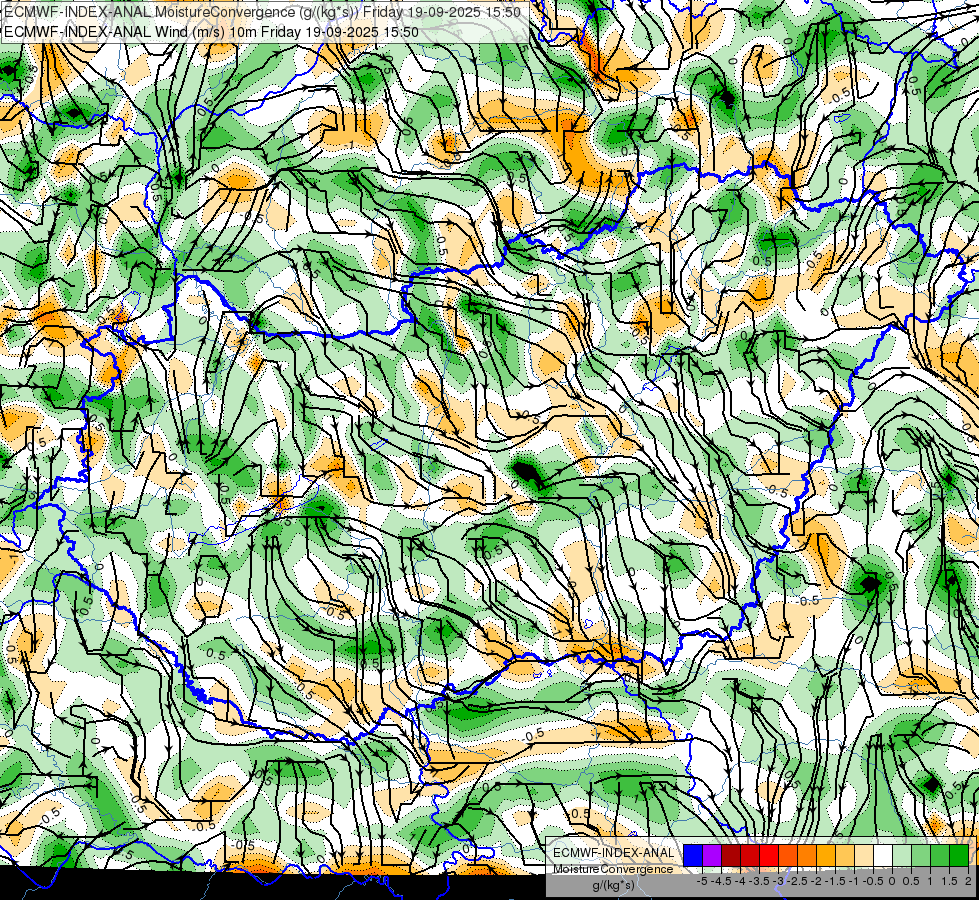Choose the pale peach swatch left of -0.5
Viewport: 979px width, 900px height.
(863, 855)
